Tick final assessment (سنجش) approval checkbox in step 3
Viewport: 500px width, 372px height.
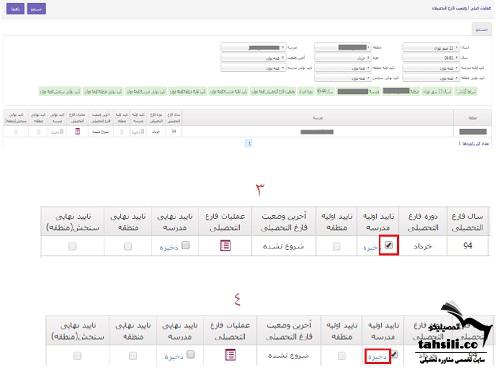pos(72,247)
